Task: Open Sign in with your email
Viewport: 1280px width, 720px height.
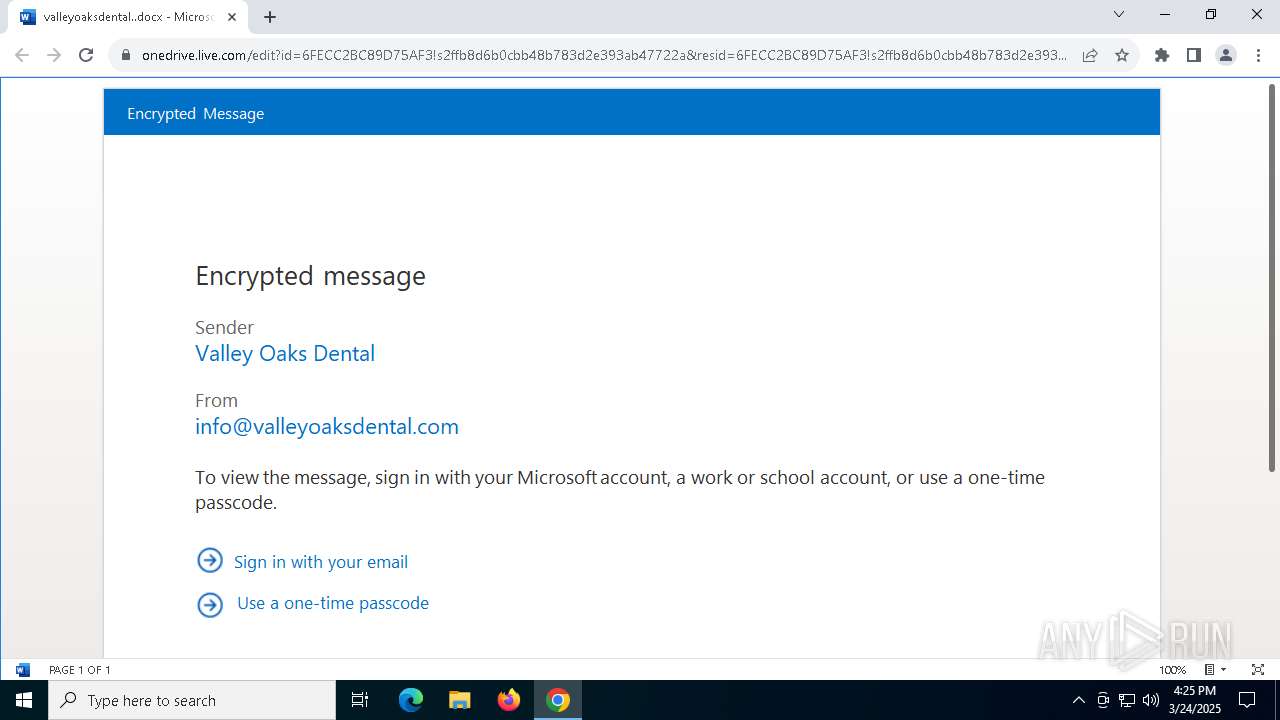Action: (x=321, y=562)
